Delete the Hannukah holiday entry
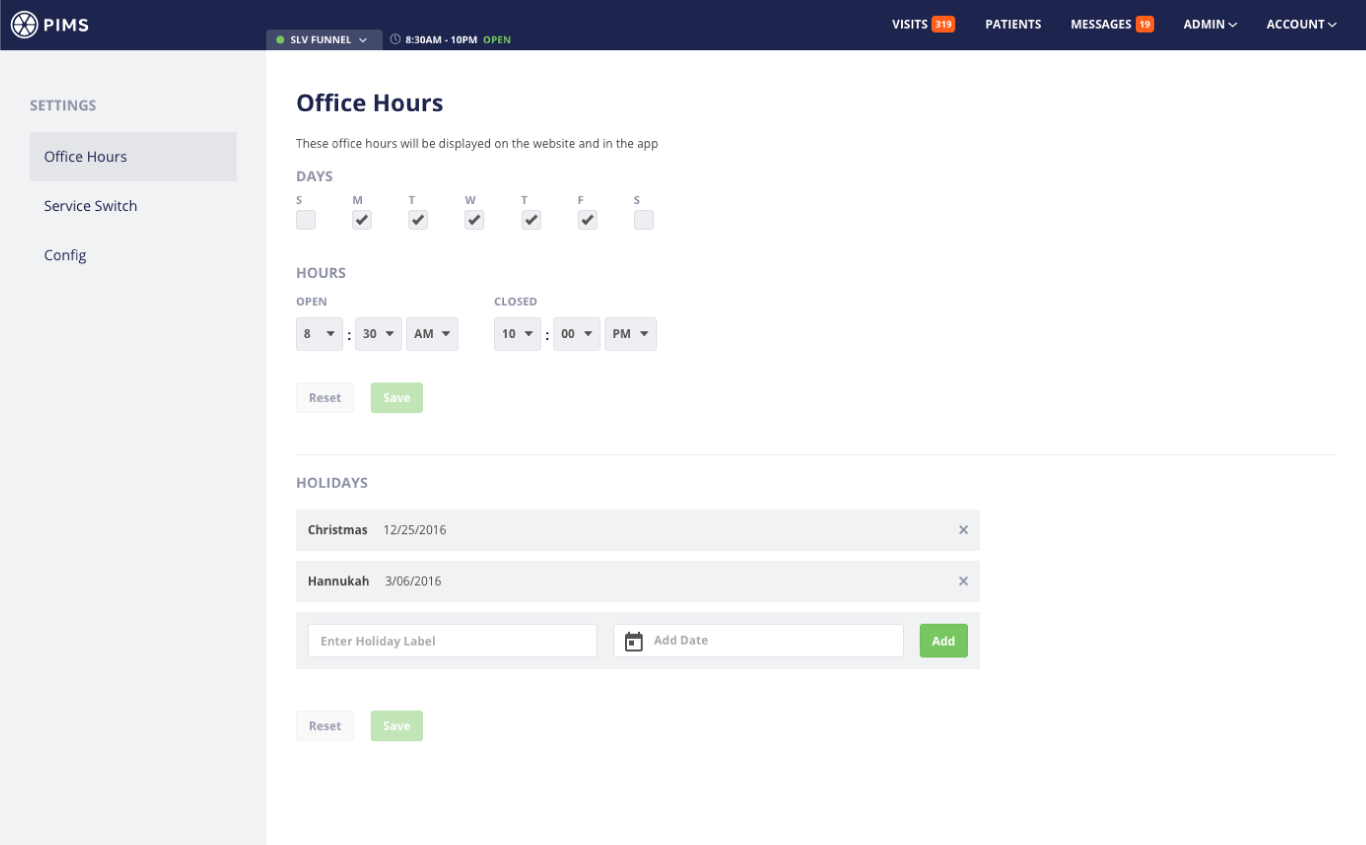 coord(963,581)
